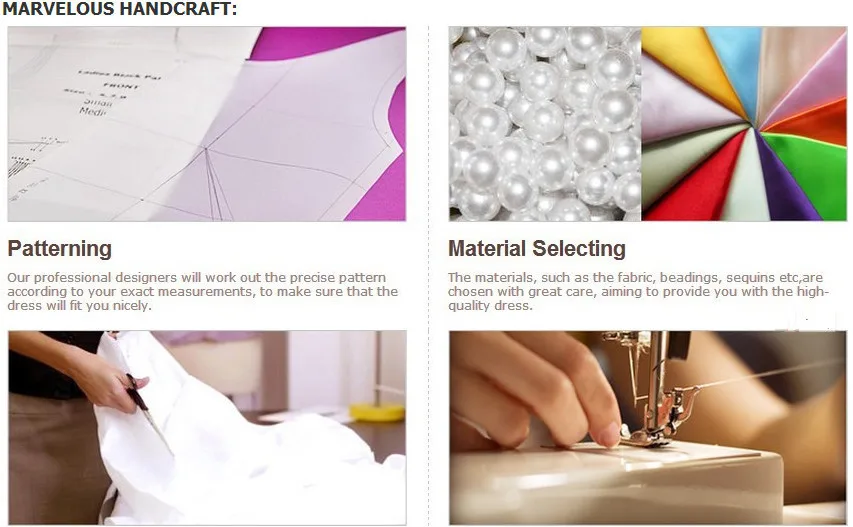Click the Material Selecting heading
Viewport: 853px width, 527px height.
[537, 249]
